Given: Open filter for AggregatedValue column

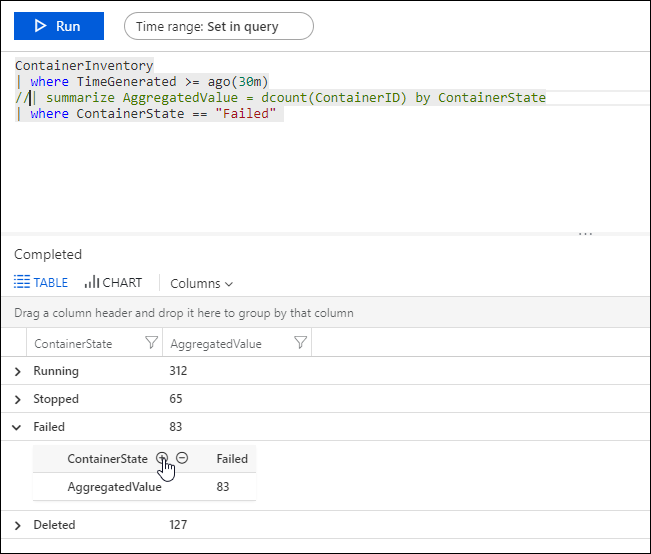Looking at the screenshot, I should (x=300, y=343).
